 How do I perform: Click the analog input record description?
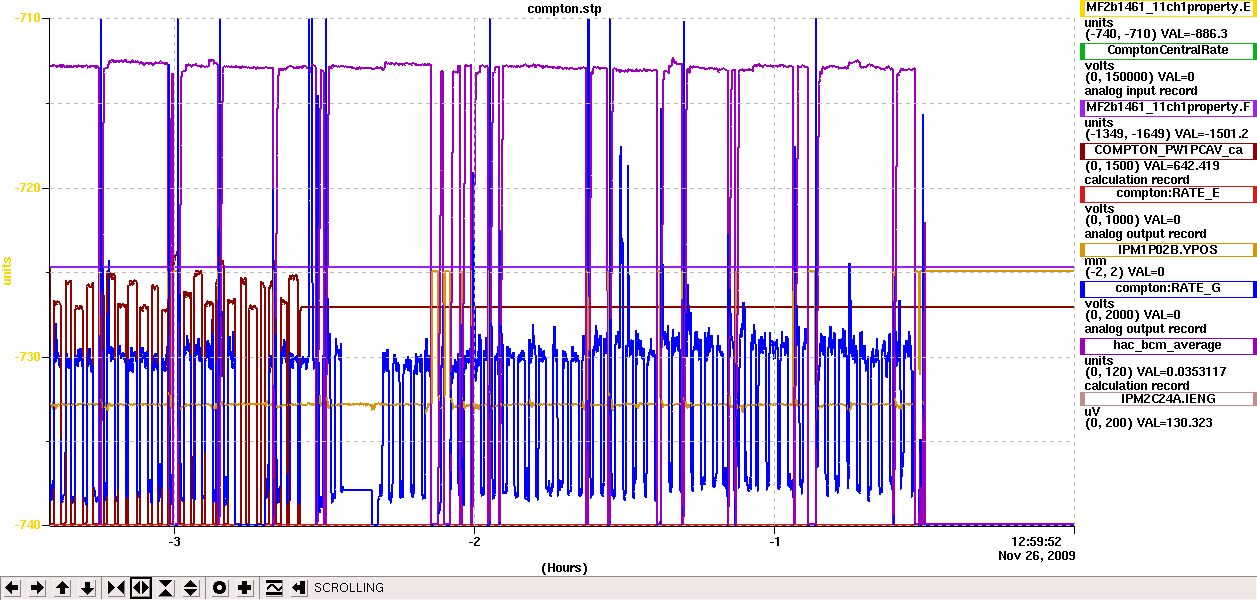1141,91
